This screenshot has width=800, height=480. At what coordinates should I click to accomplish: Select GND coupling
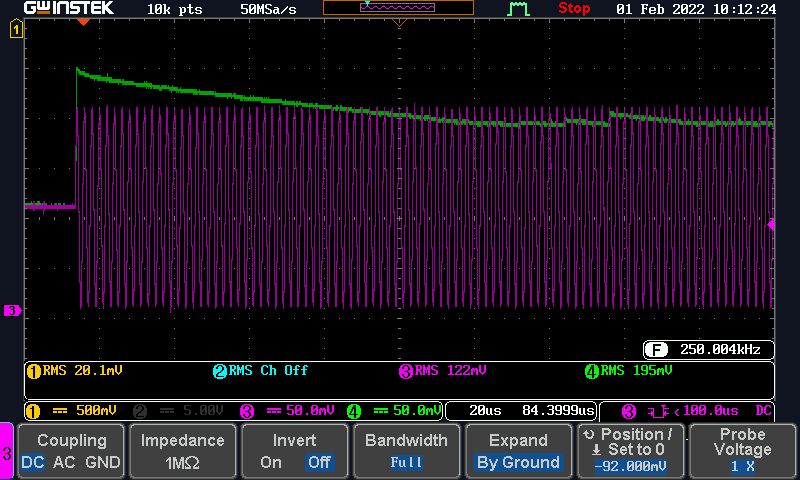[x=103, y=462]
